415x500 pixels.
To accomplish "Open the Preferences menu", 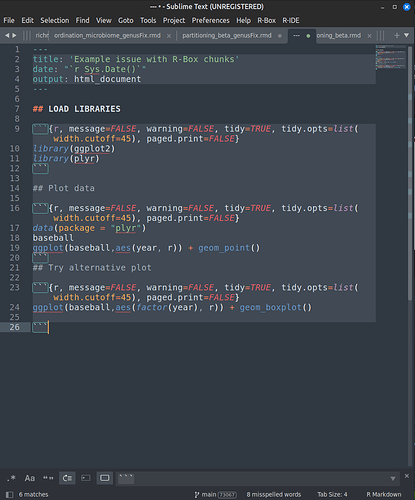I will coord(210,20).
